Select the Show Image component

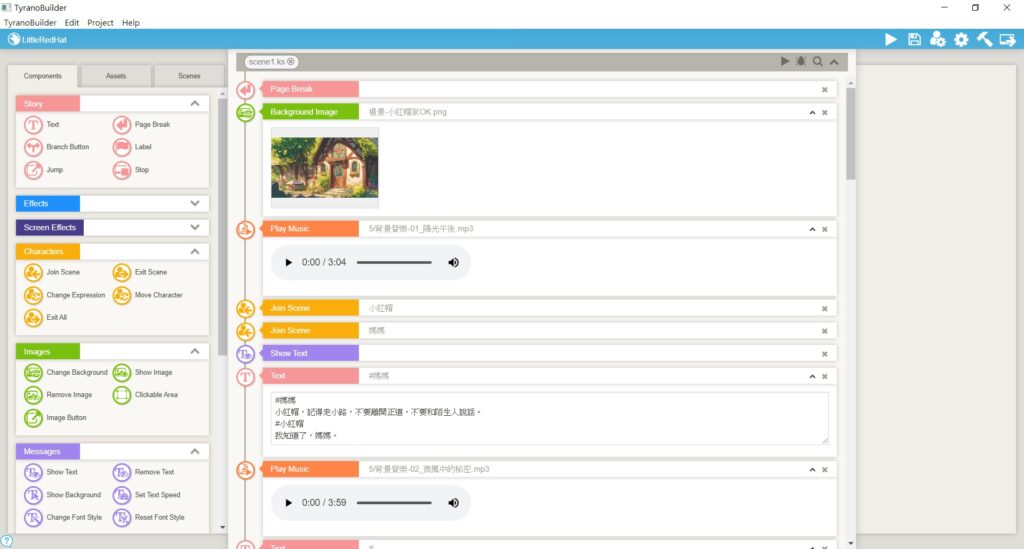click(142, 373)
